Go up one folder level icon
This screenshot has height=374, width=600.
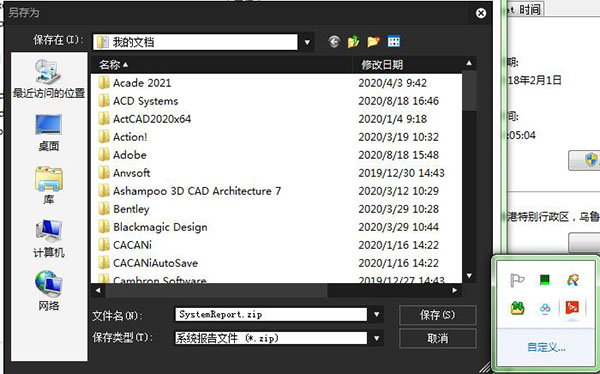pos(354,42)
